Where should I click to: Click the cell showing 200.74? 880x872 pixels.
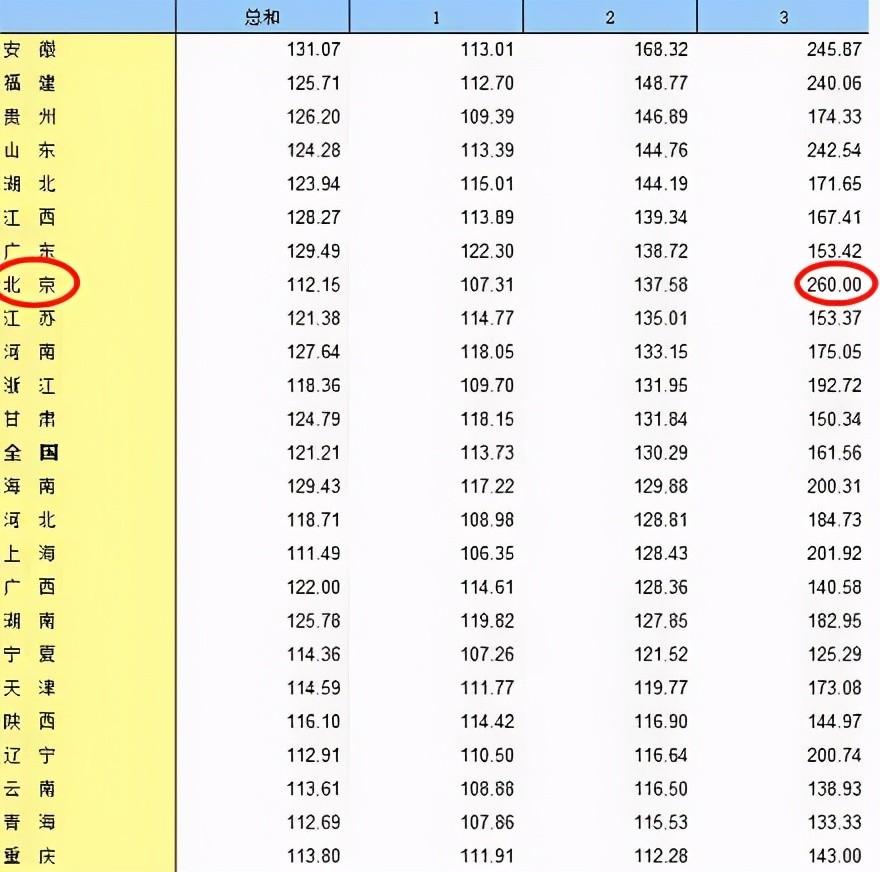coord(834,755)
